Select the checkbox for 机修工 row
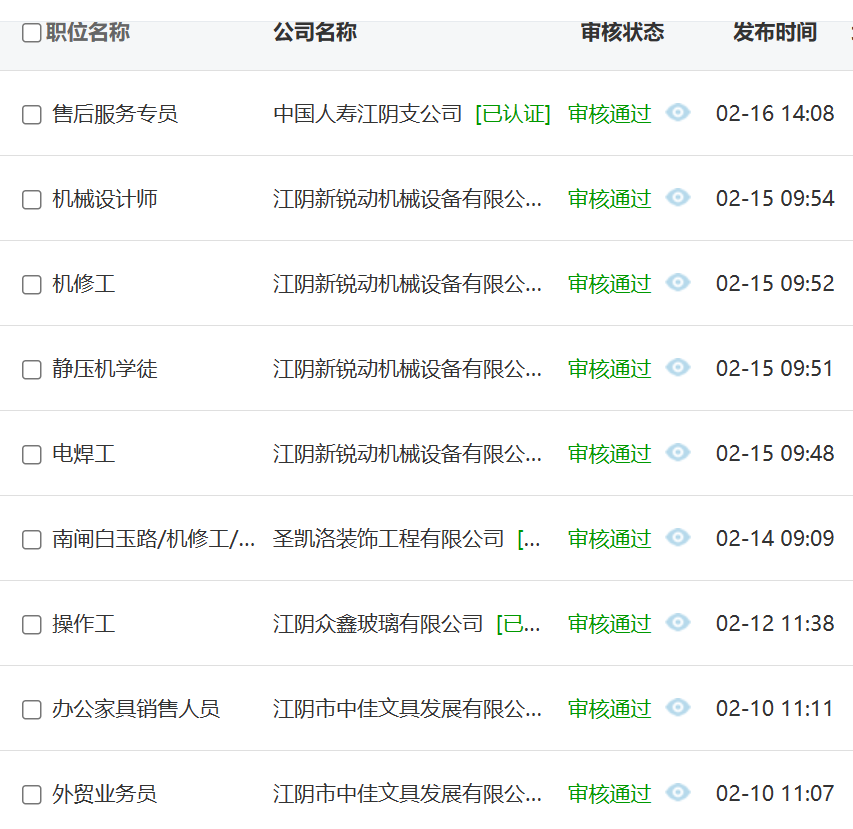Viewport: 853px width, 829px height. click(32, 284)
